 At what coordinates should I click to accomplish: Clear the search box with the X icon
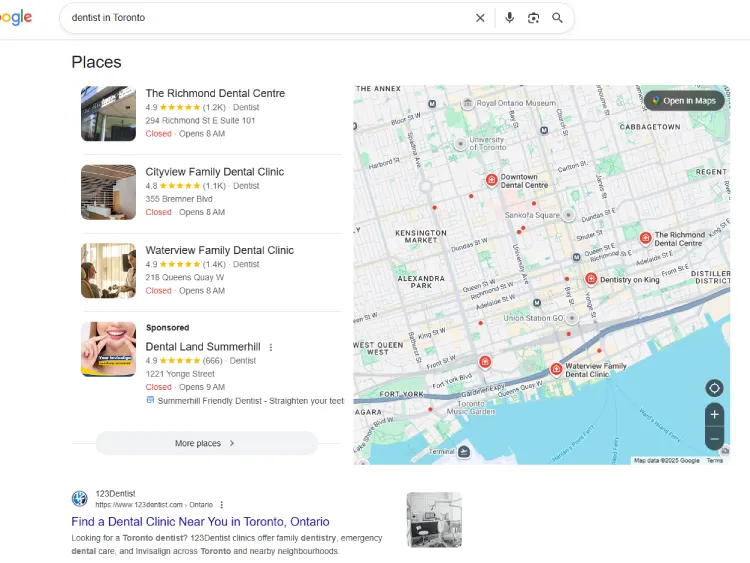click(x=480, y=18)
